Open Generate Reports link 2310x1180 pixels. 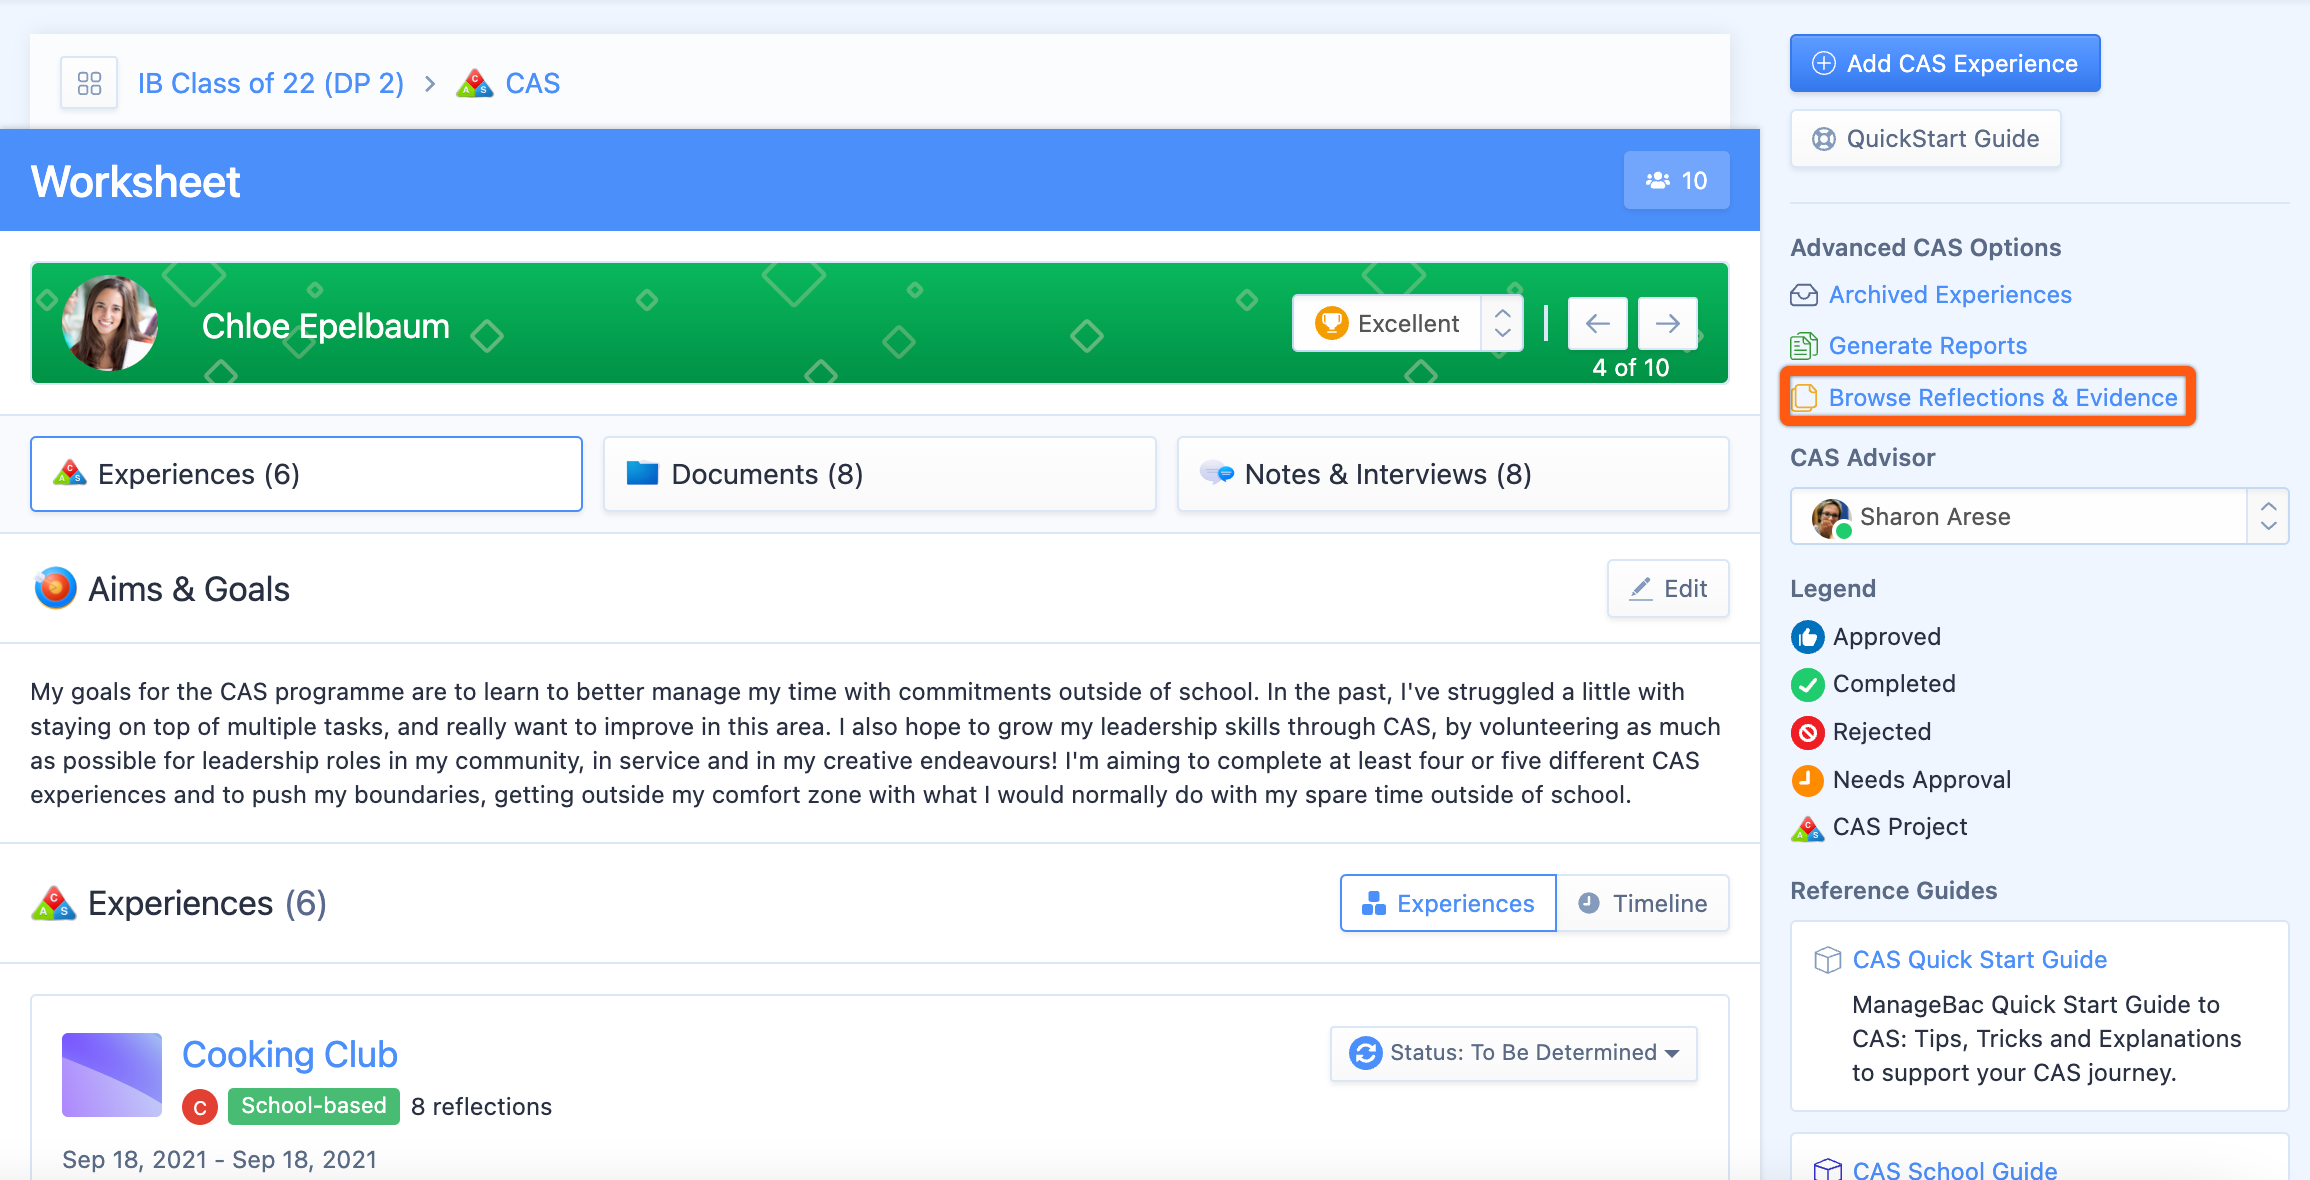coord(1927,346)
